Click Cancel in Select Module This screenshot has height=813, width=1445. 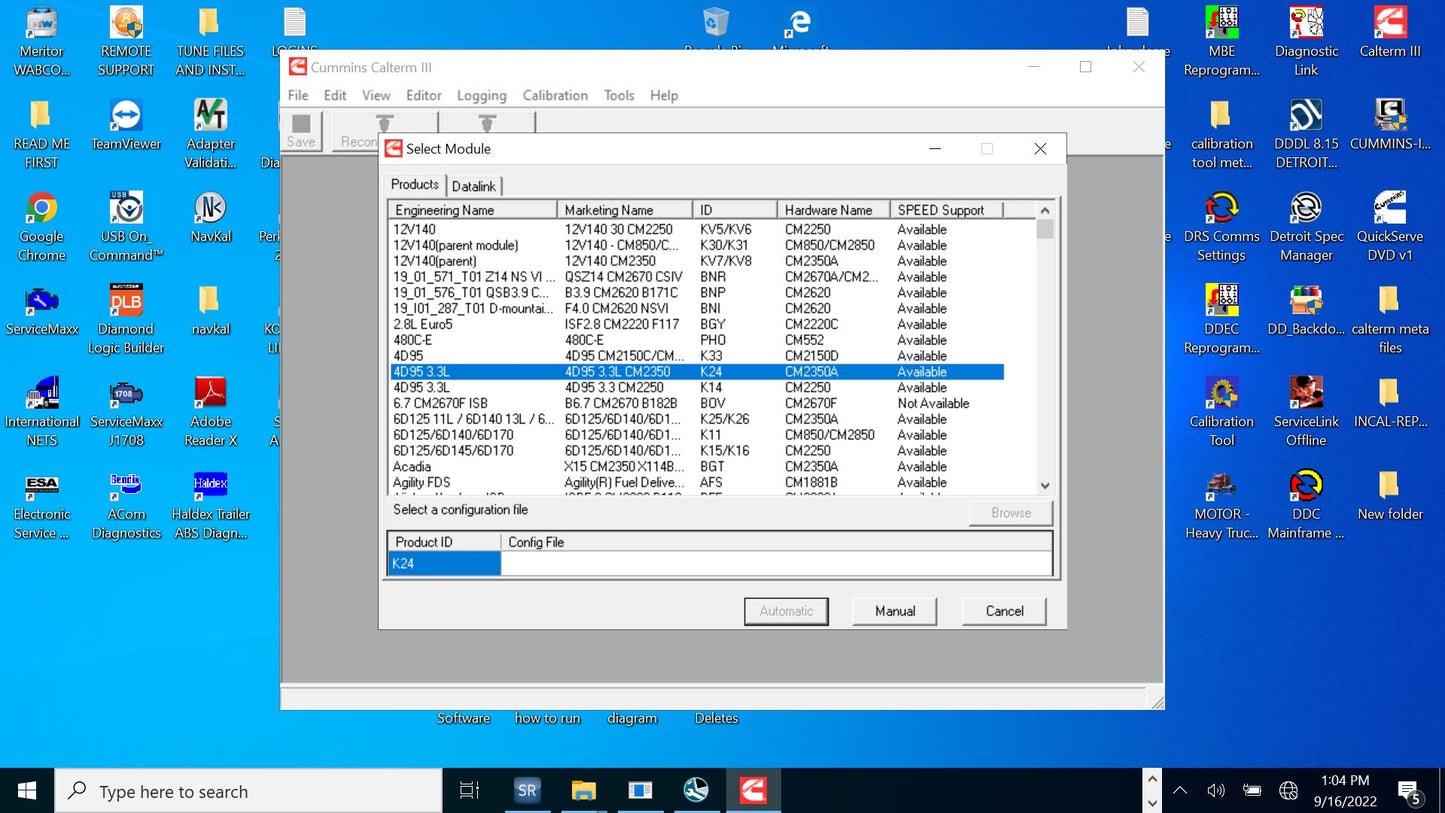[1004, 611]
